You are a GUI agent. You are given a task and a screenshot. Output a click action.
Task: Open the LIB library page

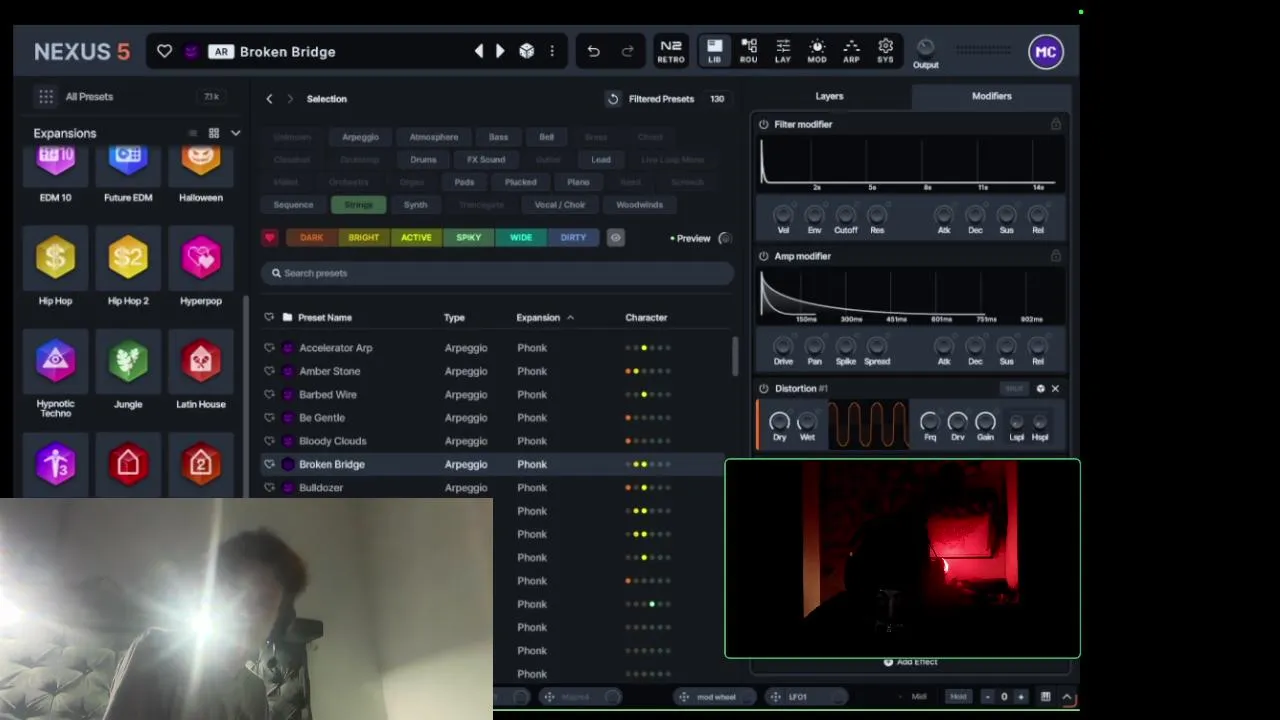pyautogui.click(x=714, y=51)
